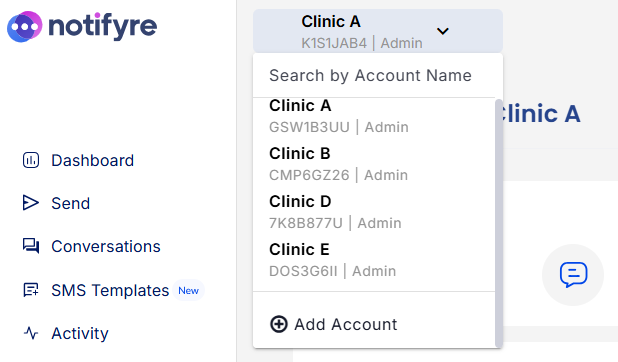
Task: Switch to Clinic D account
Action: [x=374, y=212]
